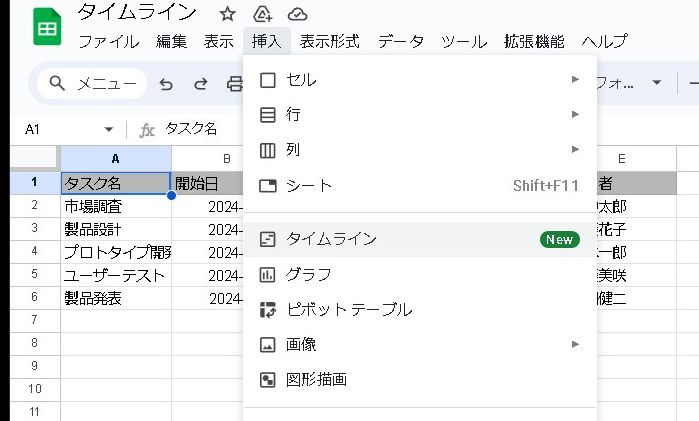Expand the 列 submenu
The image size is (699, 421).
tap(420, 150)
